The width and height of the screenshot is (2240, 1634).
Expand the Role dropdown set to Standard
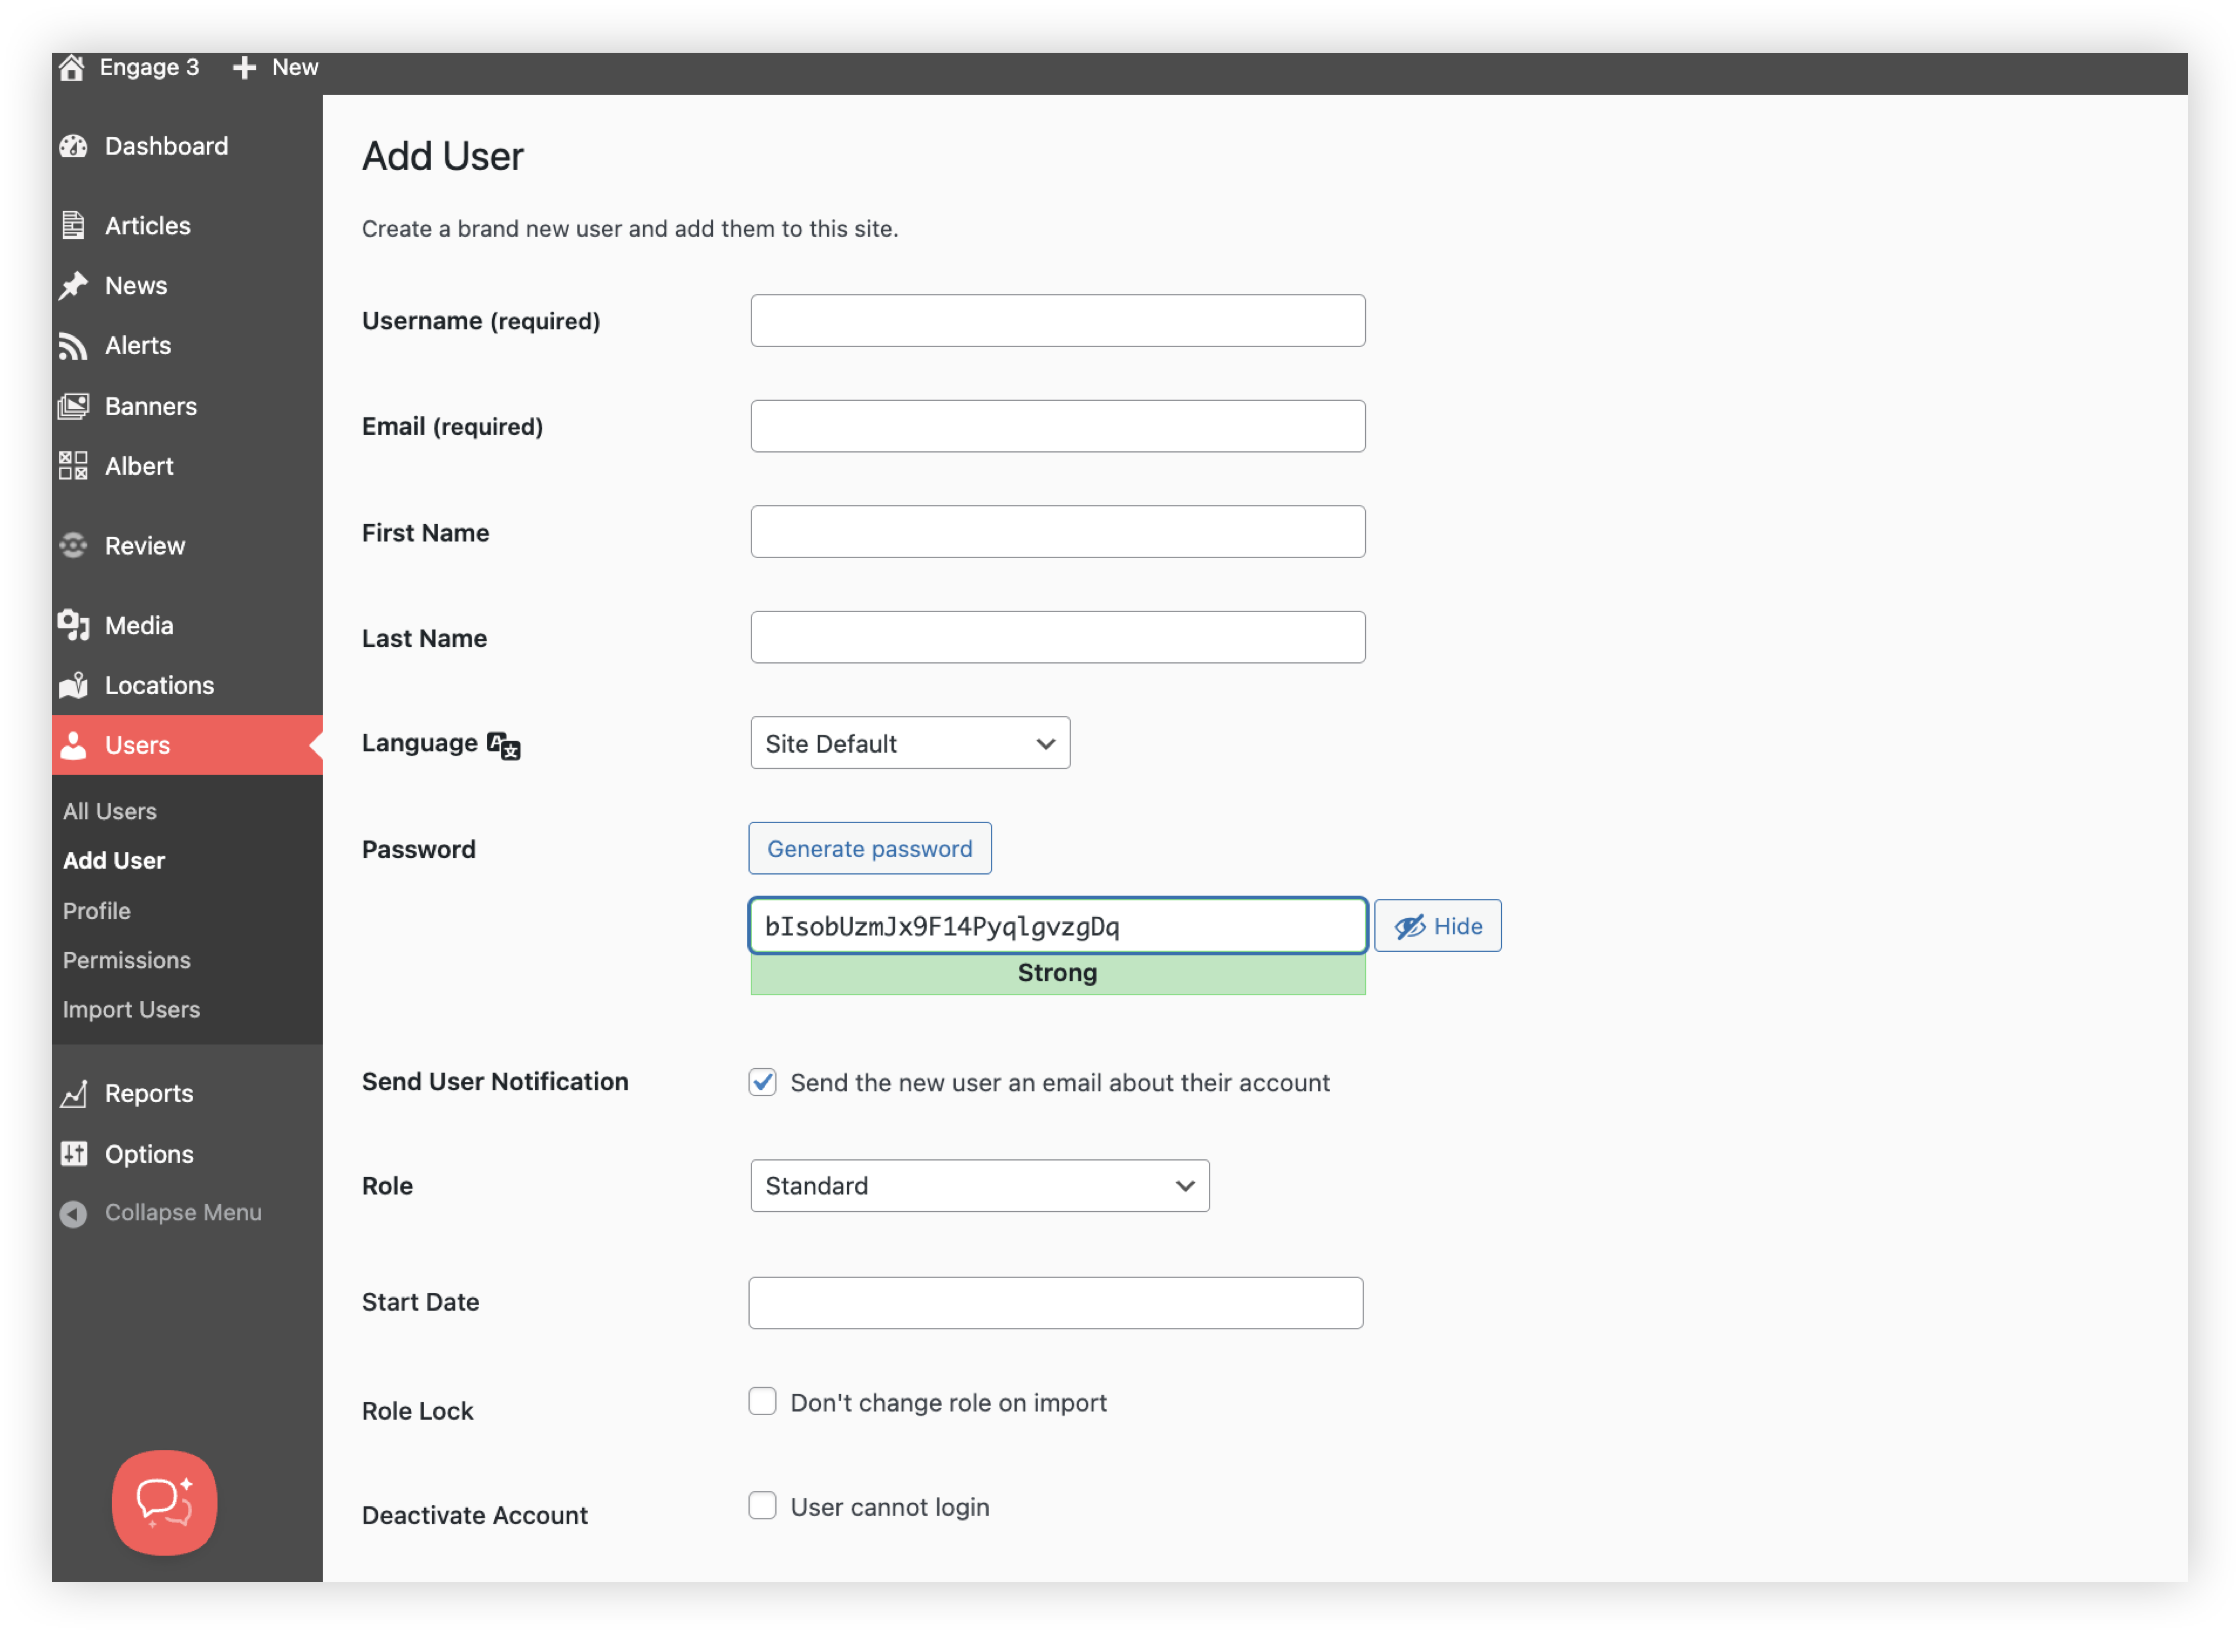tap(979, 1186)
